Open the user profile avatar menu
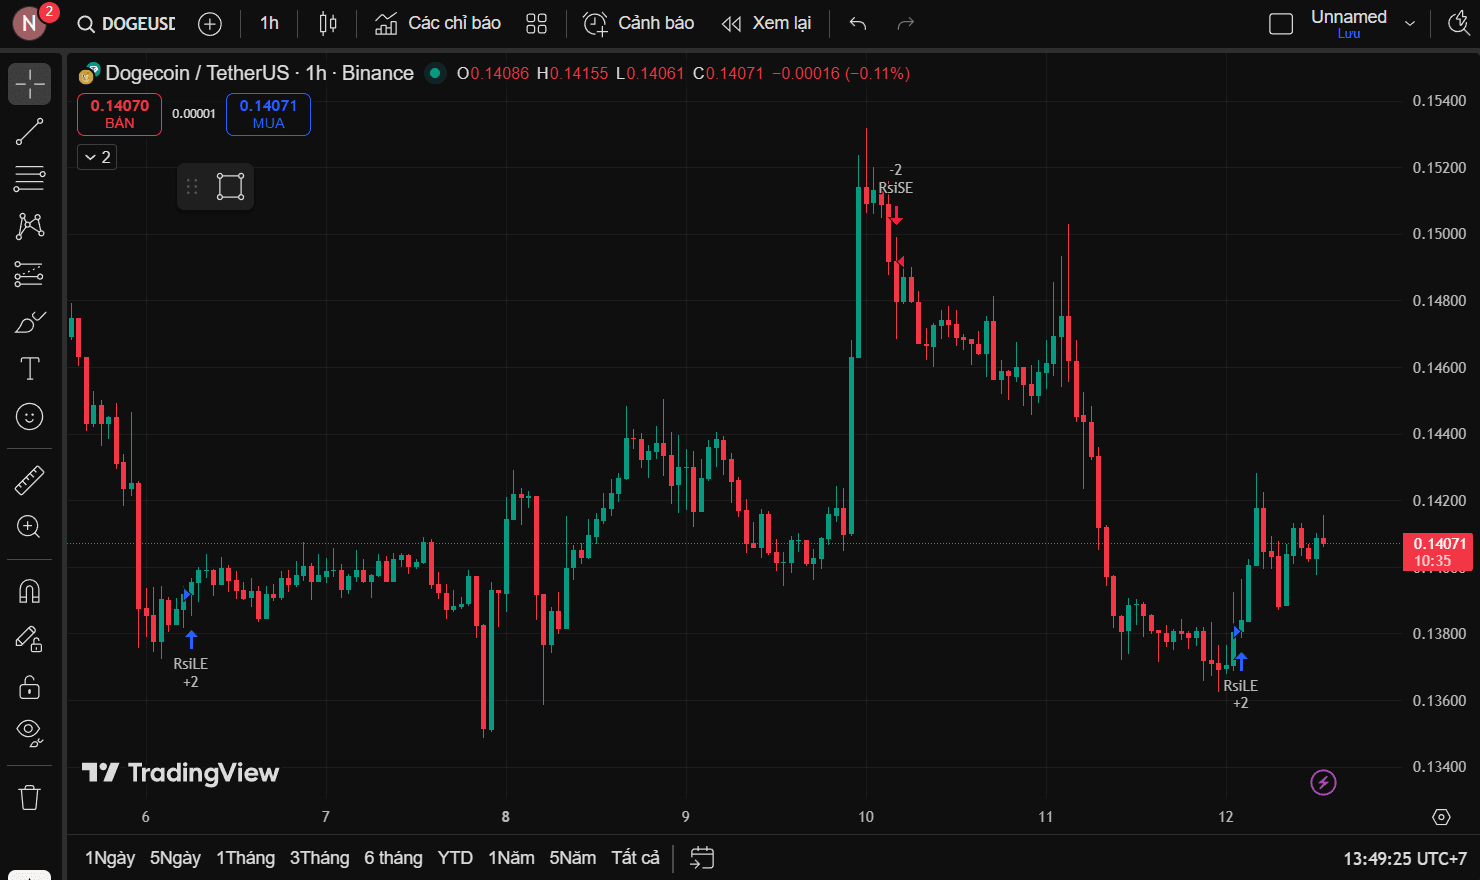The width and height of the screenshot is (1480, 880). (x=30, y=22)
